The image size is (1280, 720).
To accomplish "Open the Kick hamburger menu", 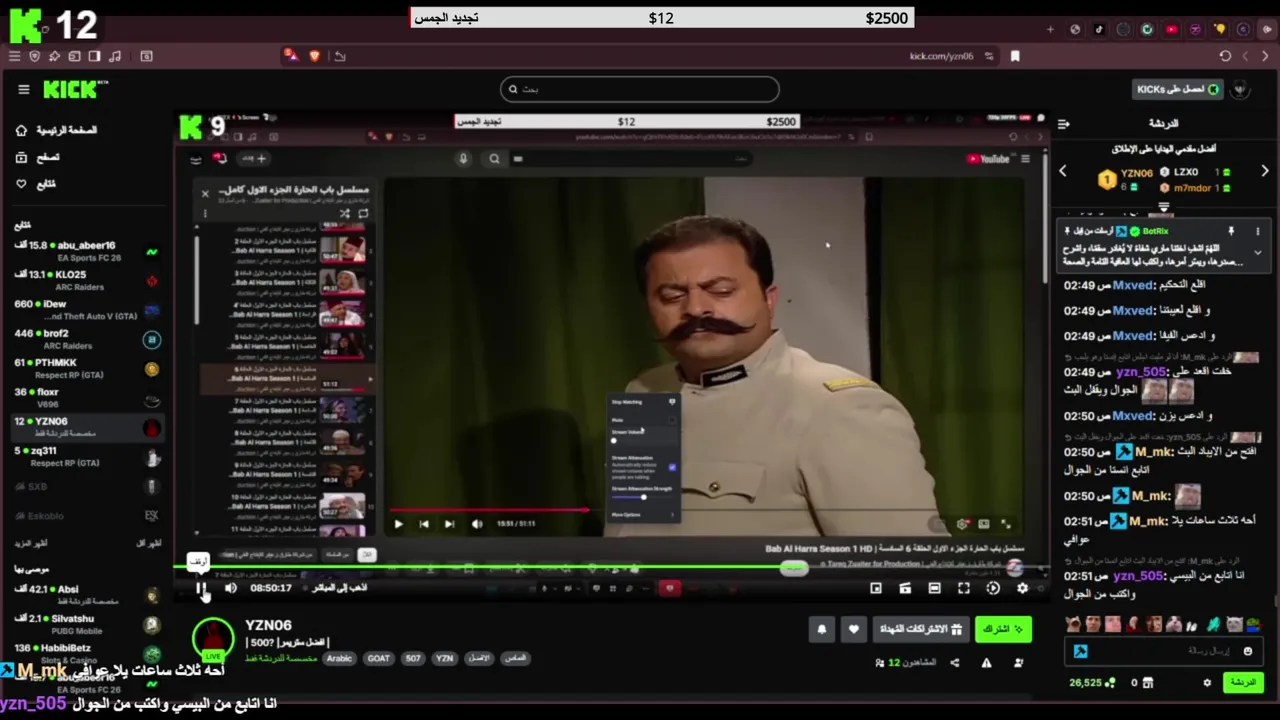I will [24, 89].
